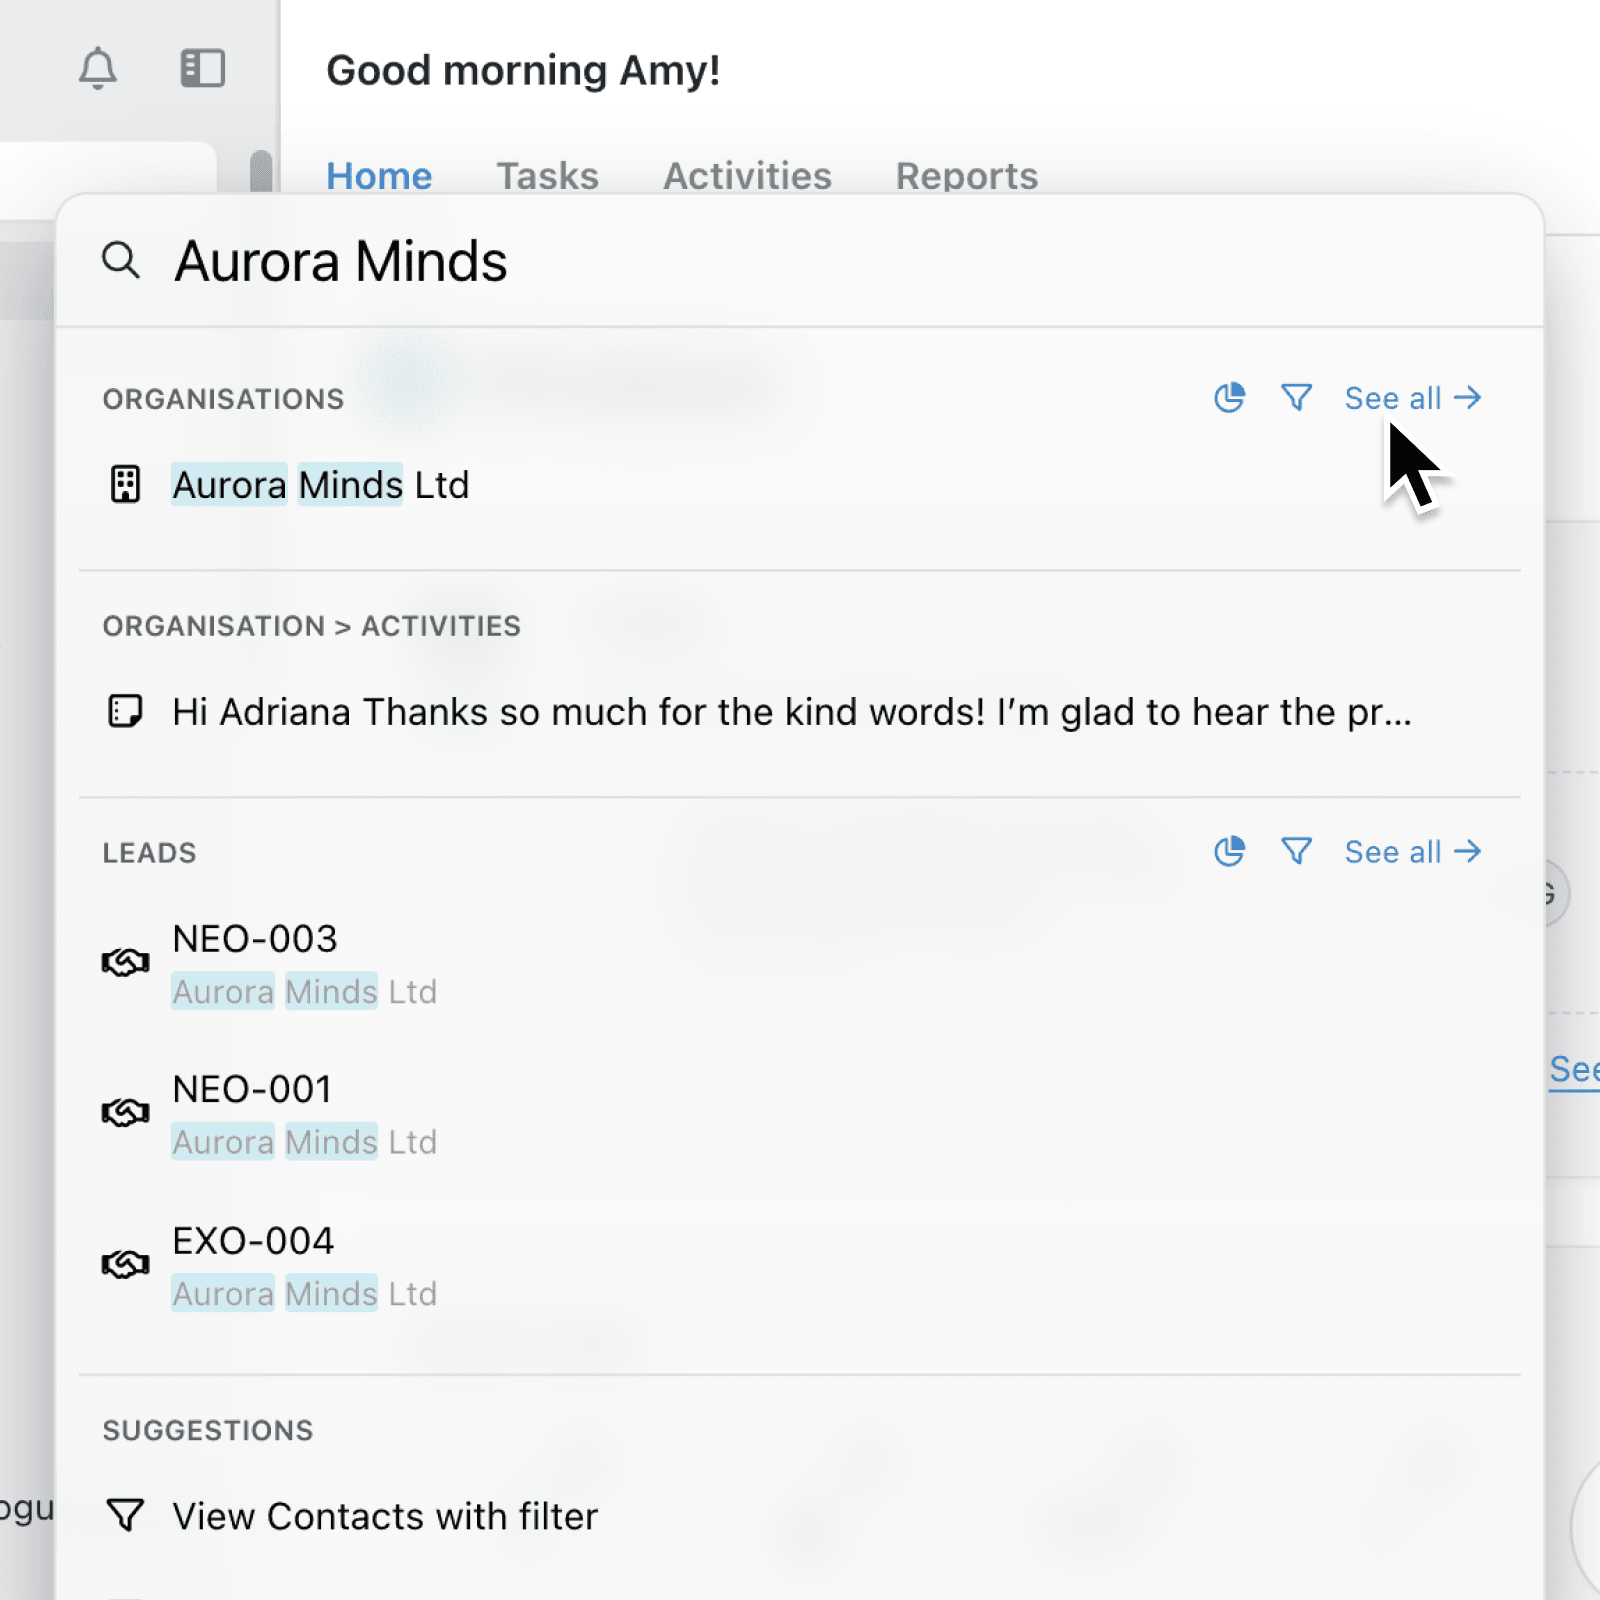This screenshot has width=1600, height=1600.
Task: Click Aurora Minds Ltd under NEO-003
Action: [304, 992]
